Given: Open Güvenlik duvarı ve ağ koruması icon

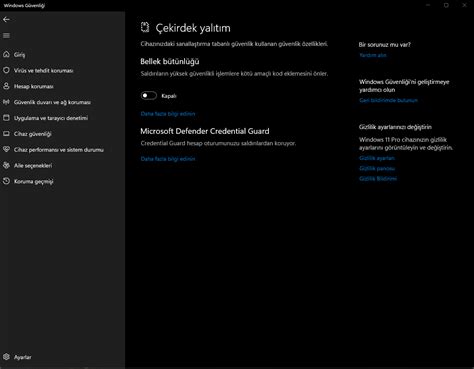Looking at the screenshot, I should 6,102.
